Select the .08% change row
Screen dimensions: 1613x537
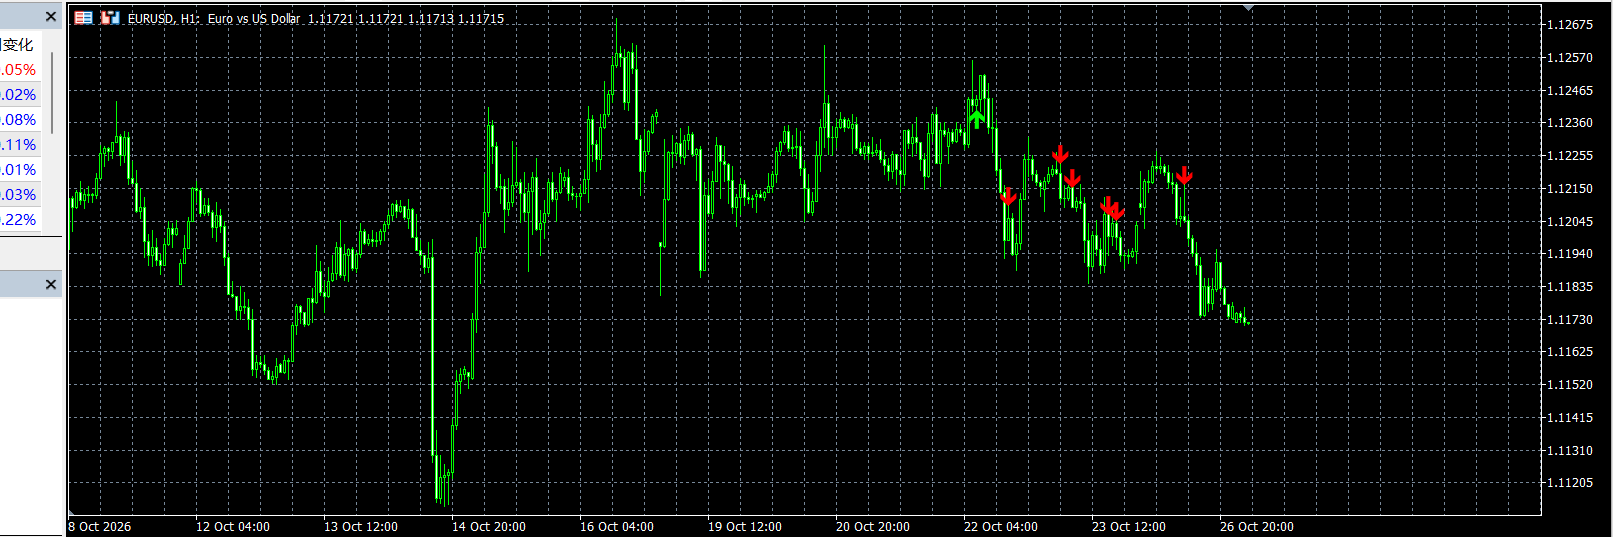pyautogui.click(x=19, y=120)
